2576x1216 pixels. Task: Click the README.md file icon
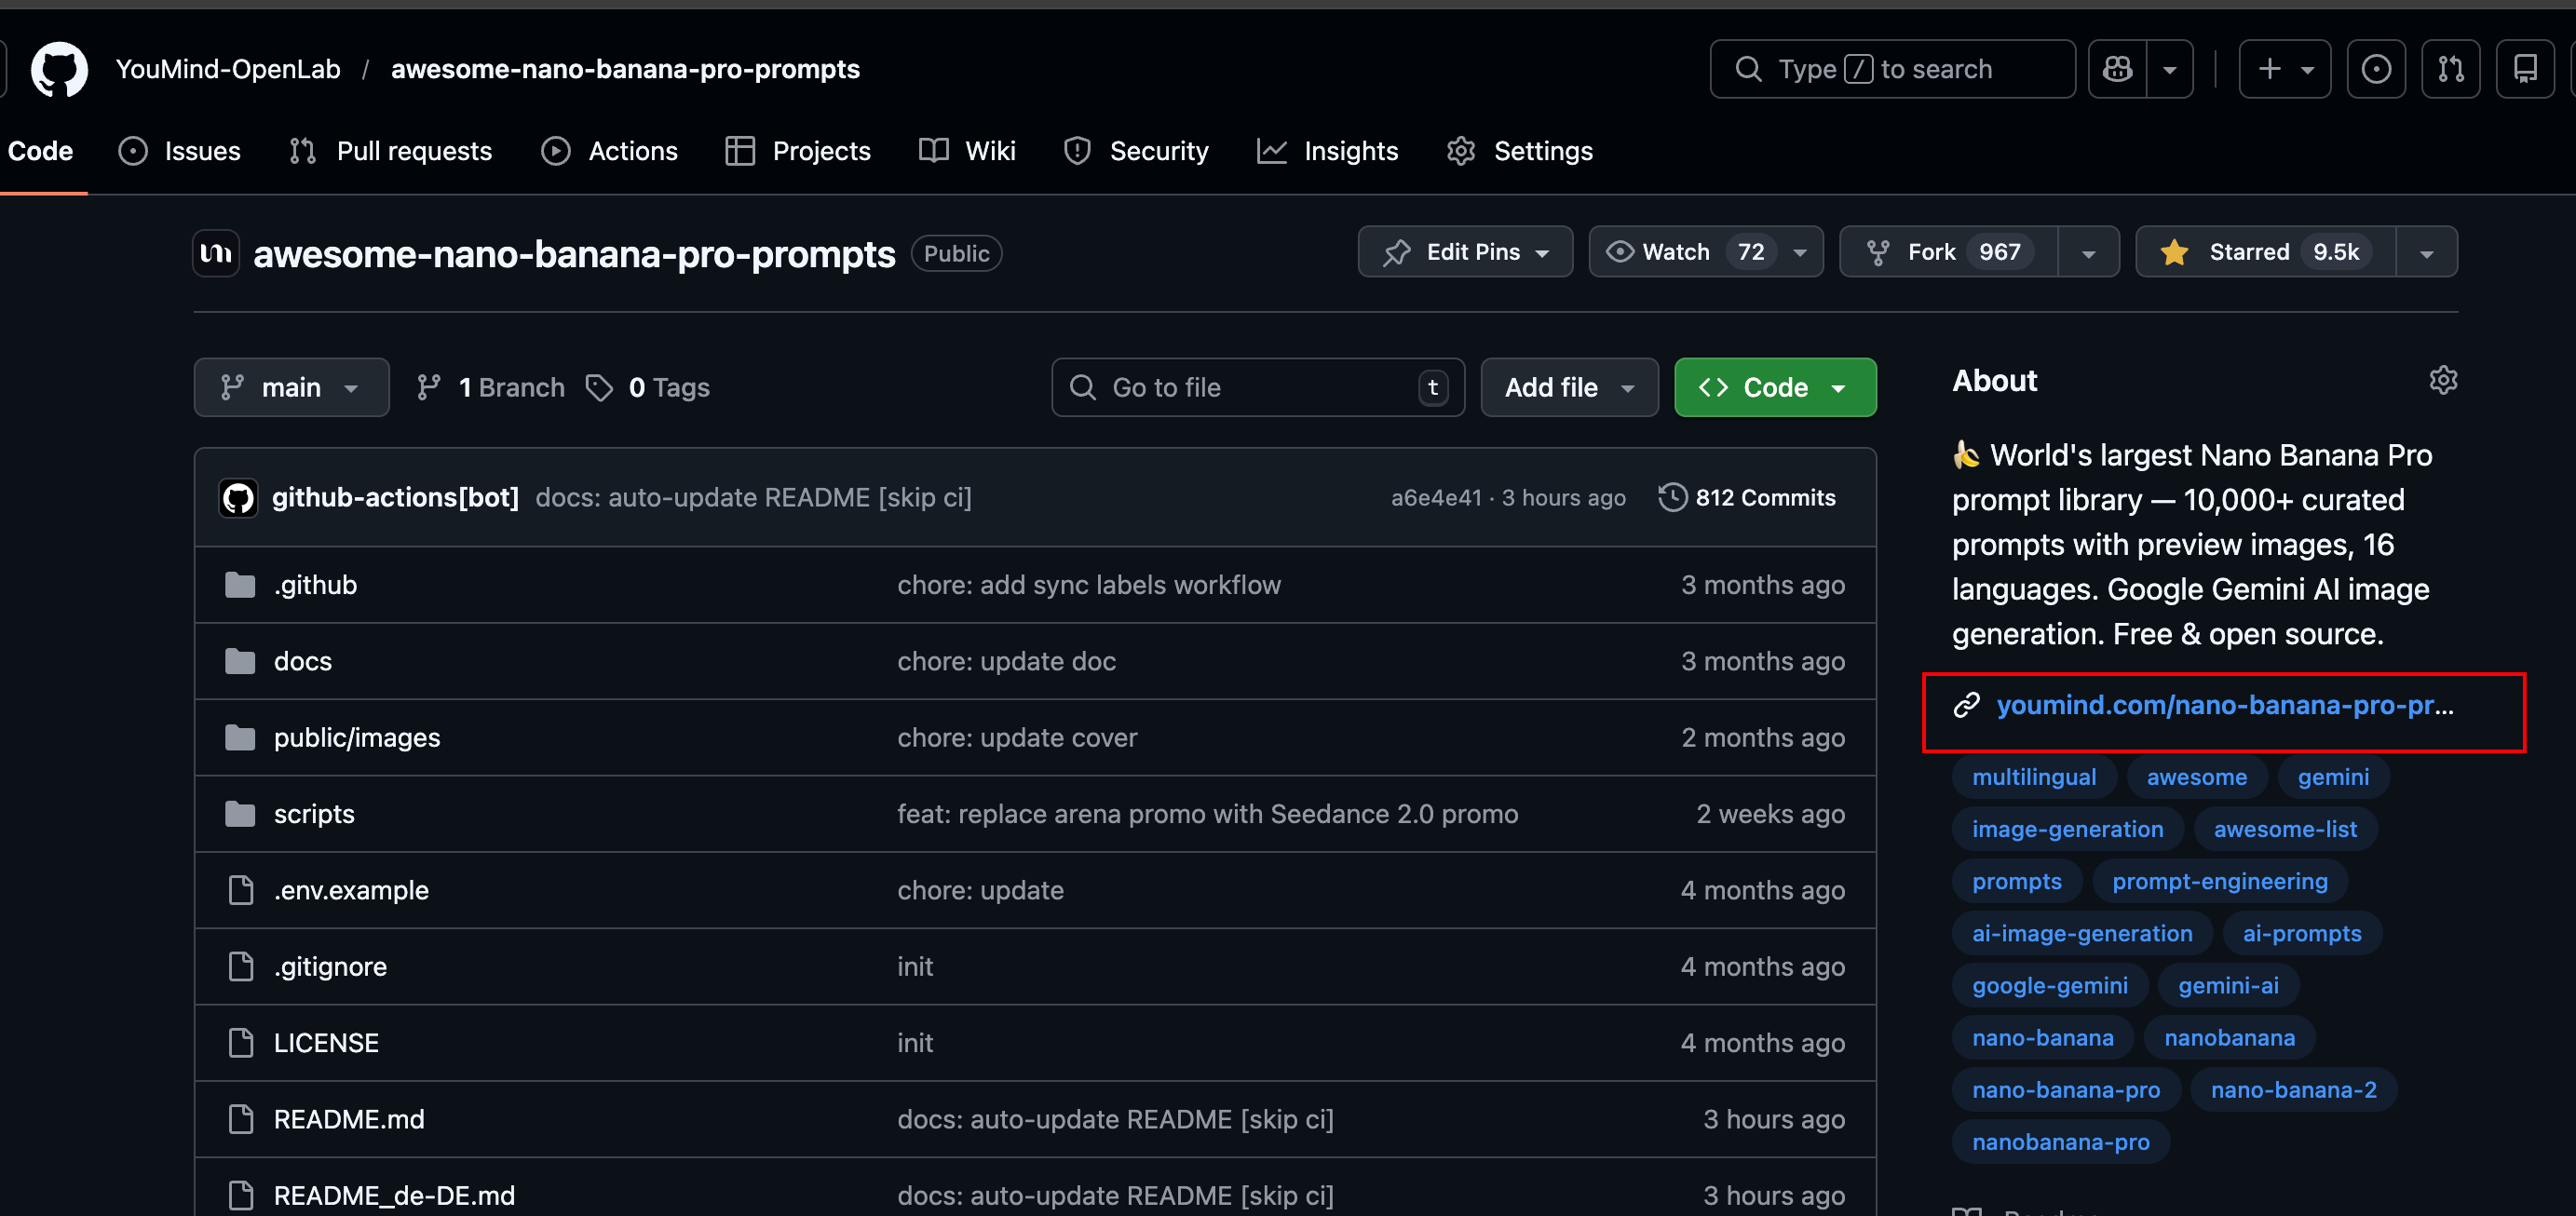tap(241, 1119)
